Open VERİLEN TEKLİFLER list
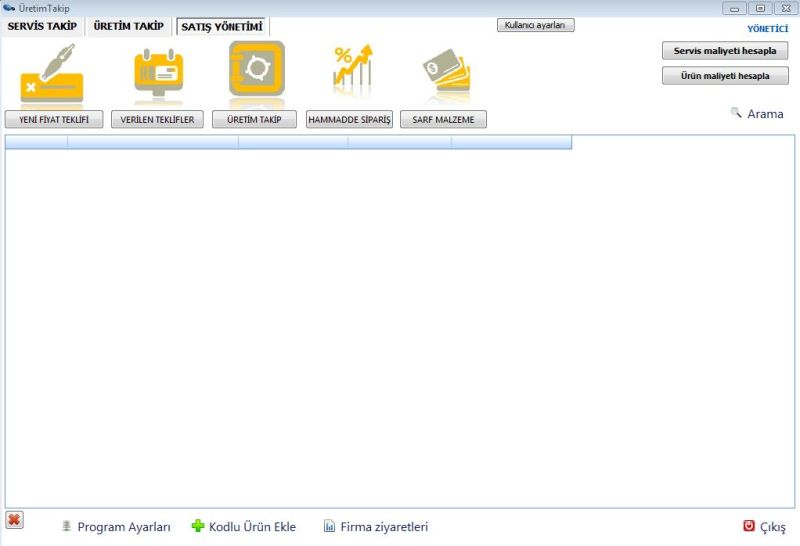Viewport: 800px width, 546px height. 157,119
